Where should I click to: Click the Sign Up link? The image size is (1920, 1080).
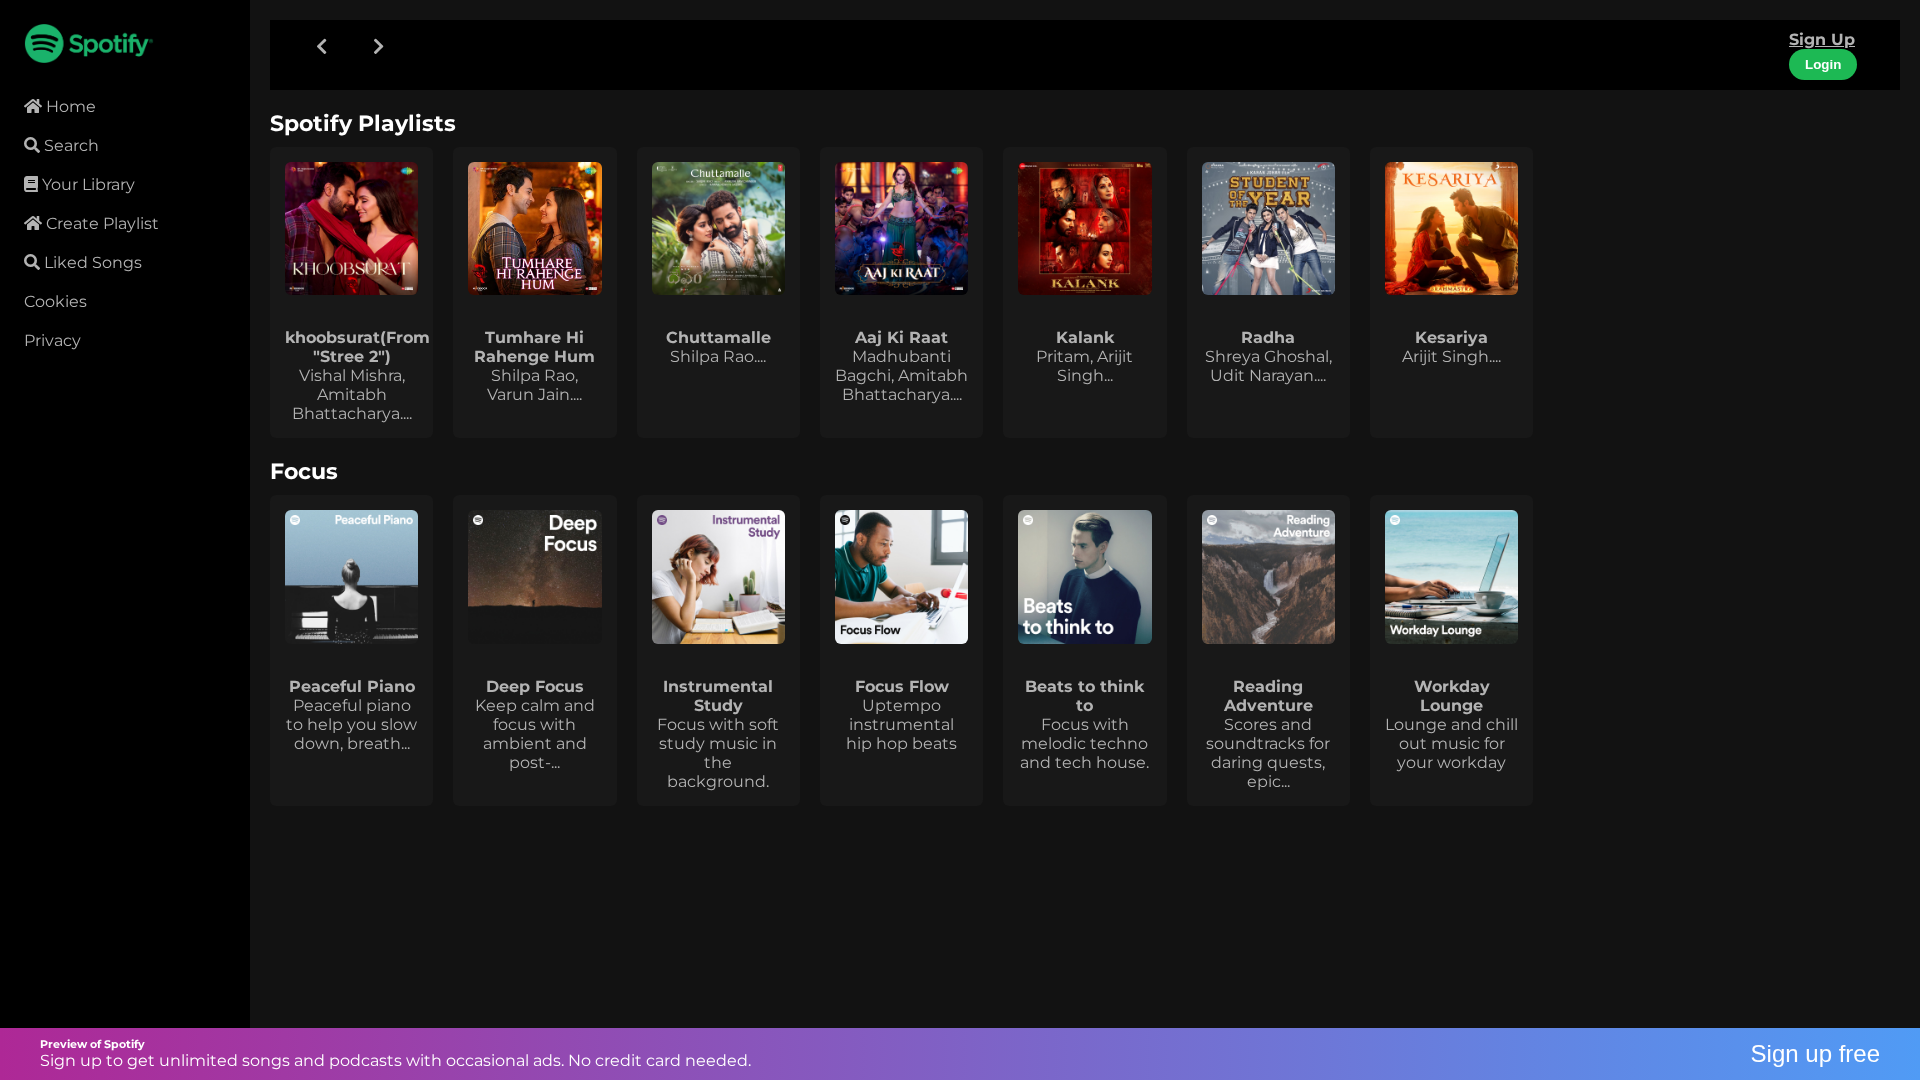(x=1821, y=40)
